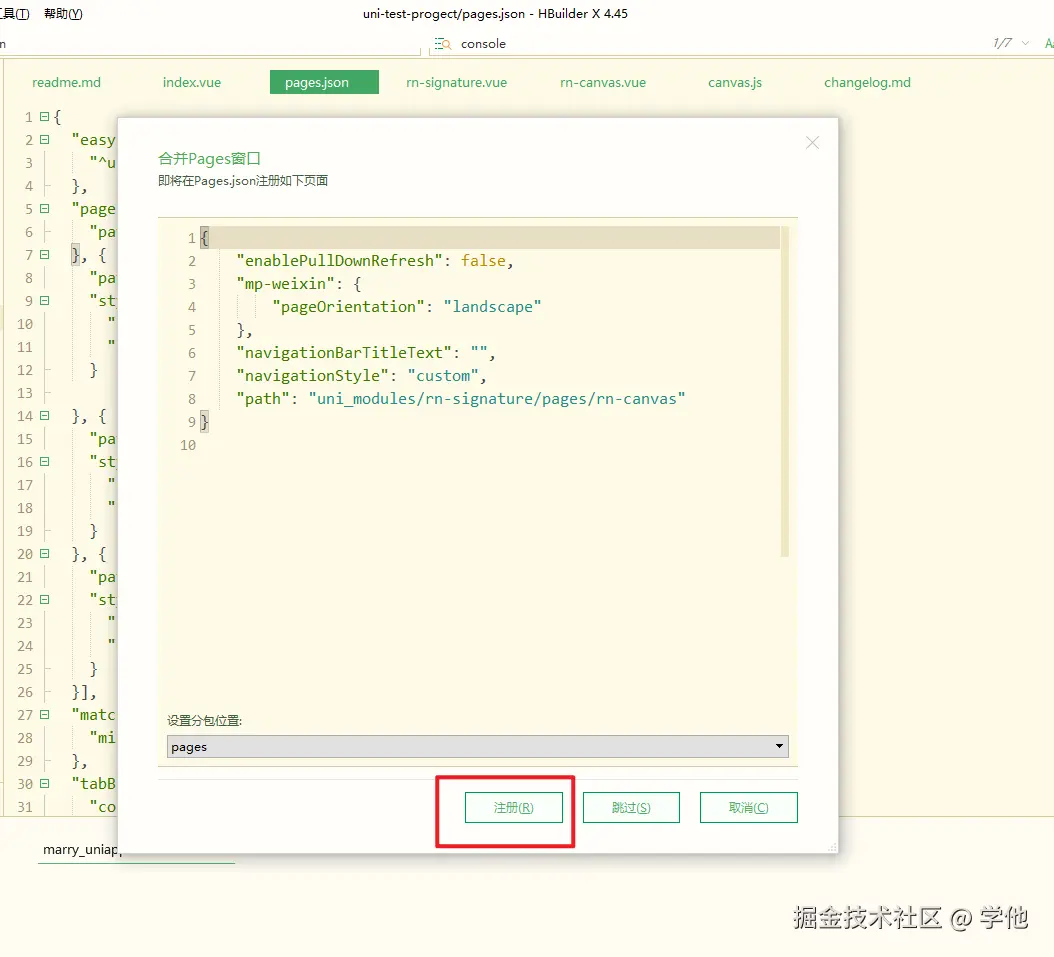
Task: Click the marry_uniapp terminal tab
Action: pos(81,849)
